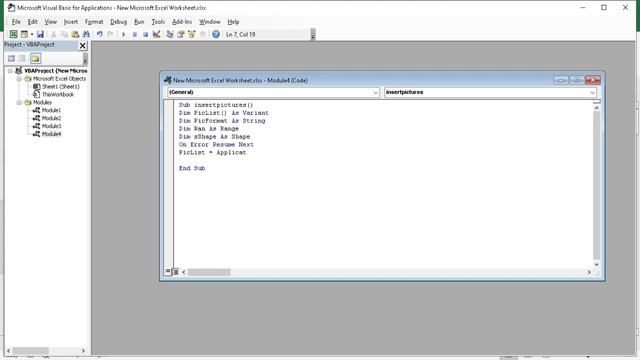Open the Tools menu
Viewport: 640px width, 360px height.
click(158, 22)
